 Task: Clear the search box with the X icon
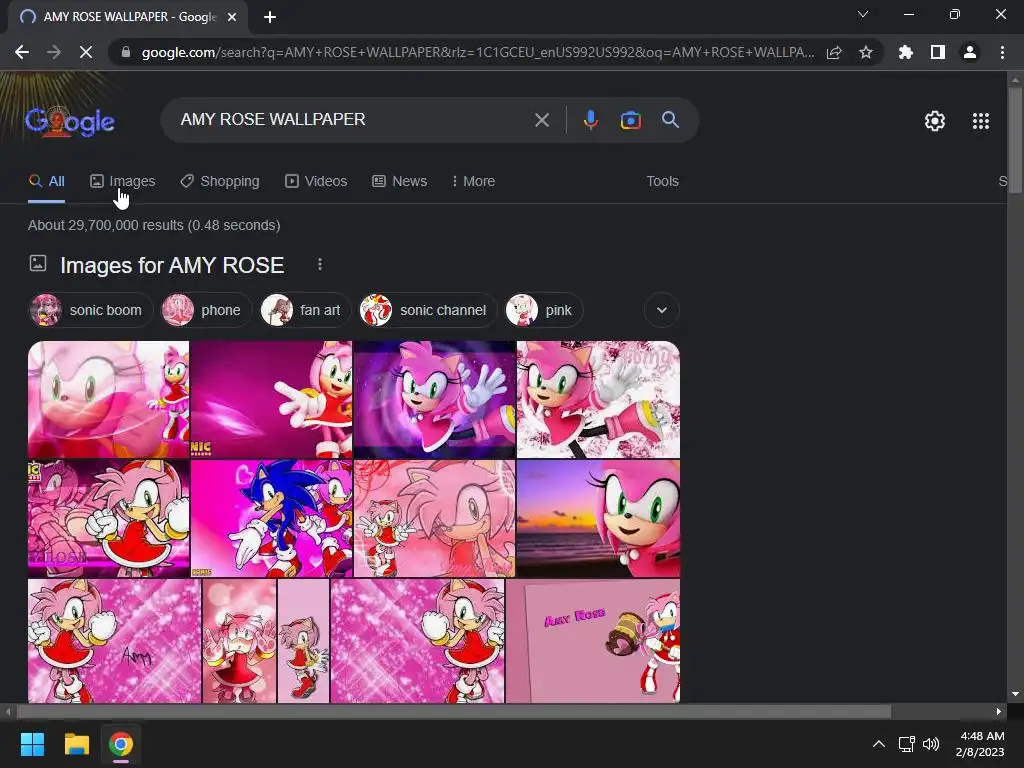pyautogui.click(x=541, y=120)
